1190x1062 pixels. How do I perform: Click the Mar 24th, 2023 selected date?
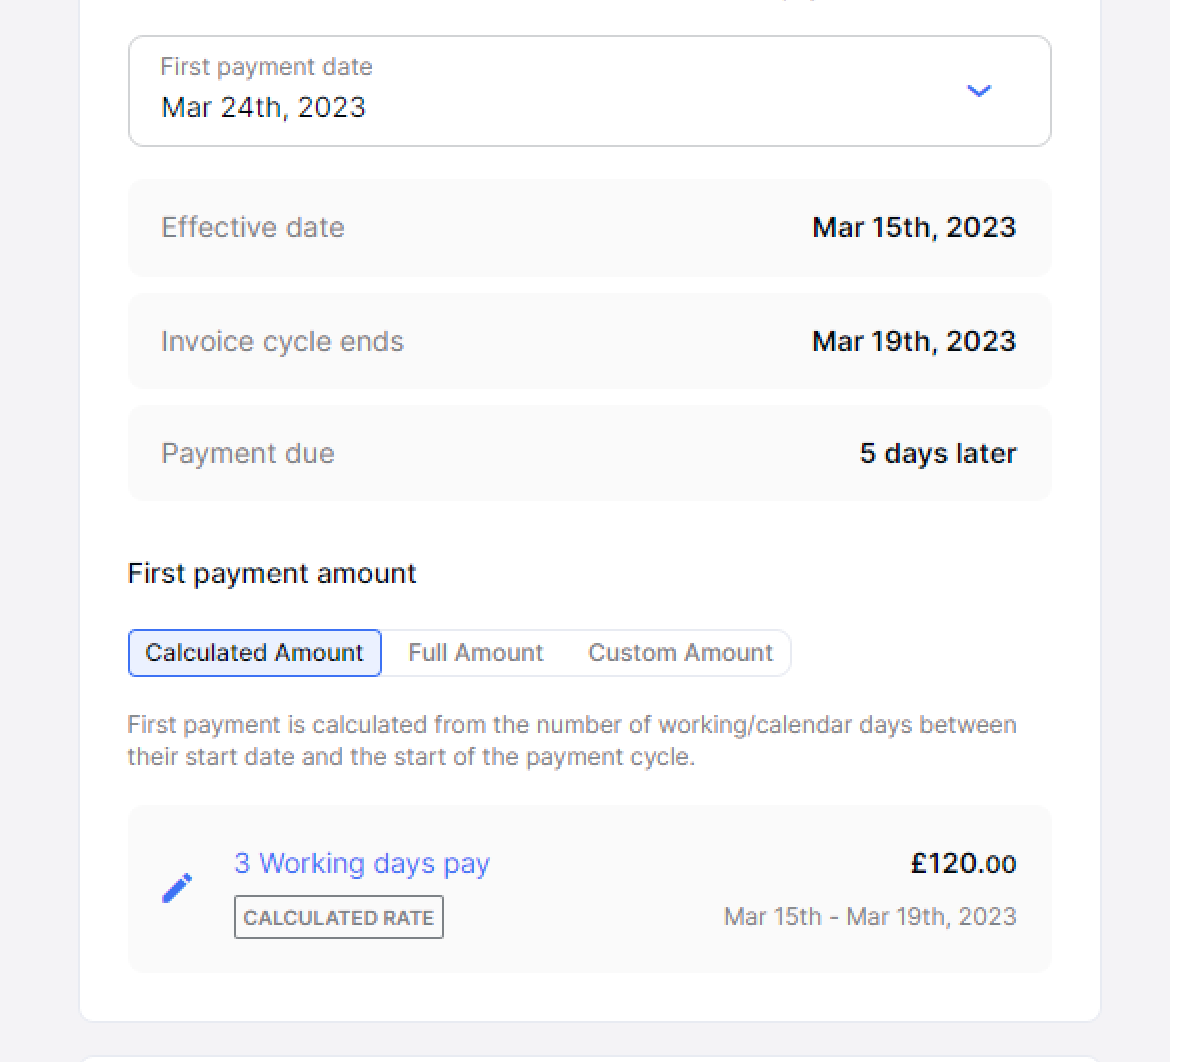tap(264, 108)
